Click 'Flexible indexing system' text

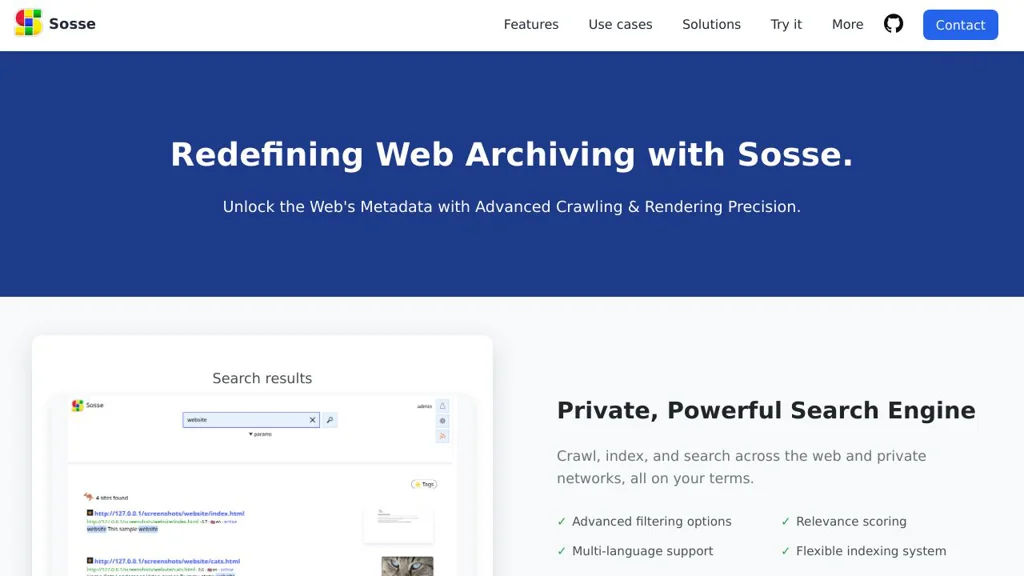871,551
